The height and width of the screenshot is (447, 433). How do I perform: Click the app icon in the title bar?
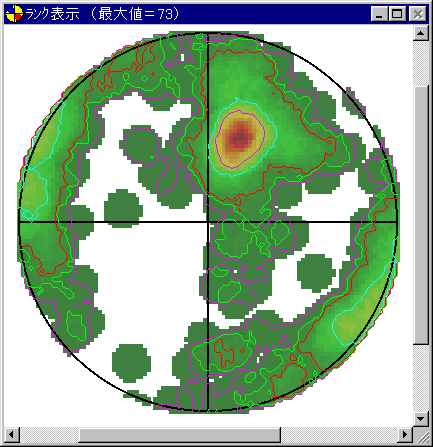(x=14, y=14)
